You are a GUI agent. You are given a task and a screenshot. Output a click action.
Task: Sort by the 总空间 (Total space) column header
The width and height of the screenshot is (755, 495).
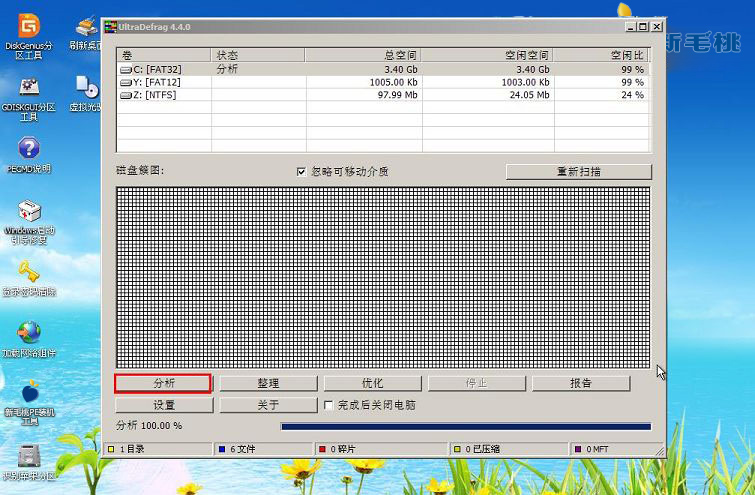(364, 55)
